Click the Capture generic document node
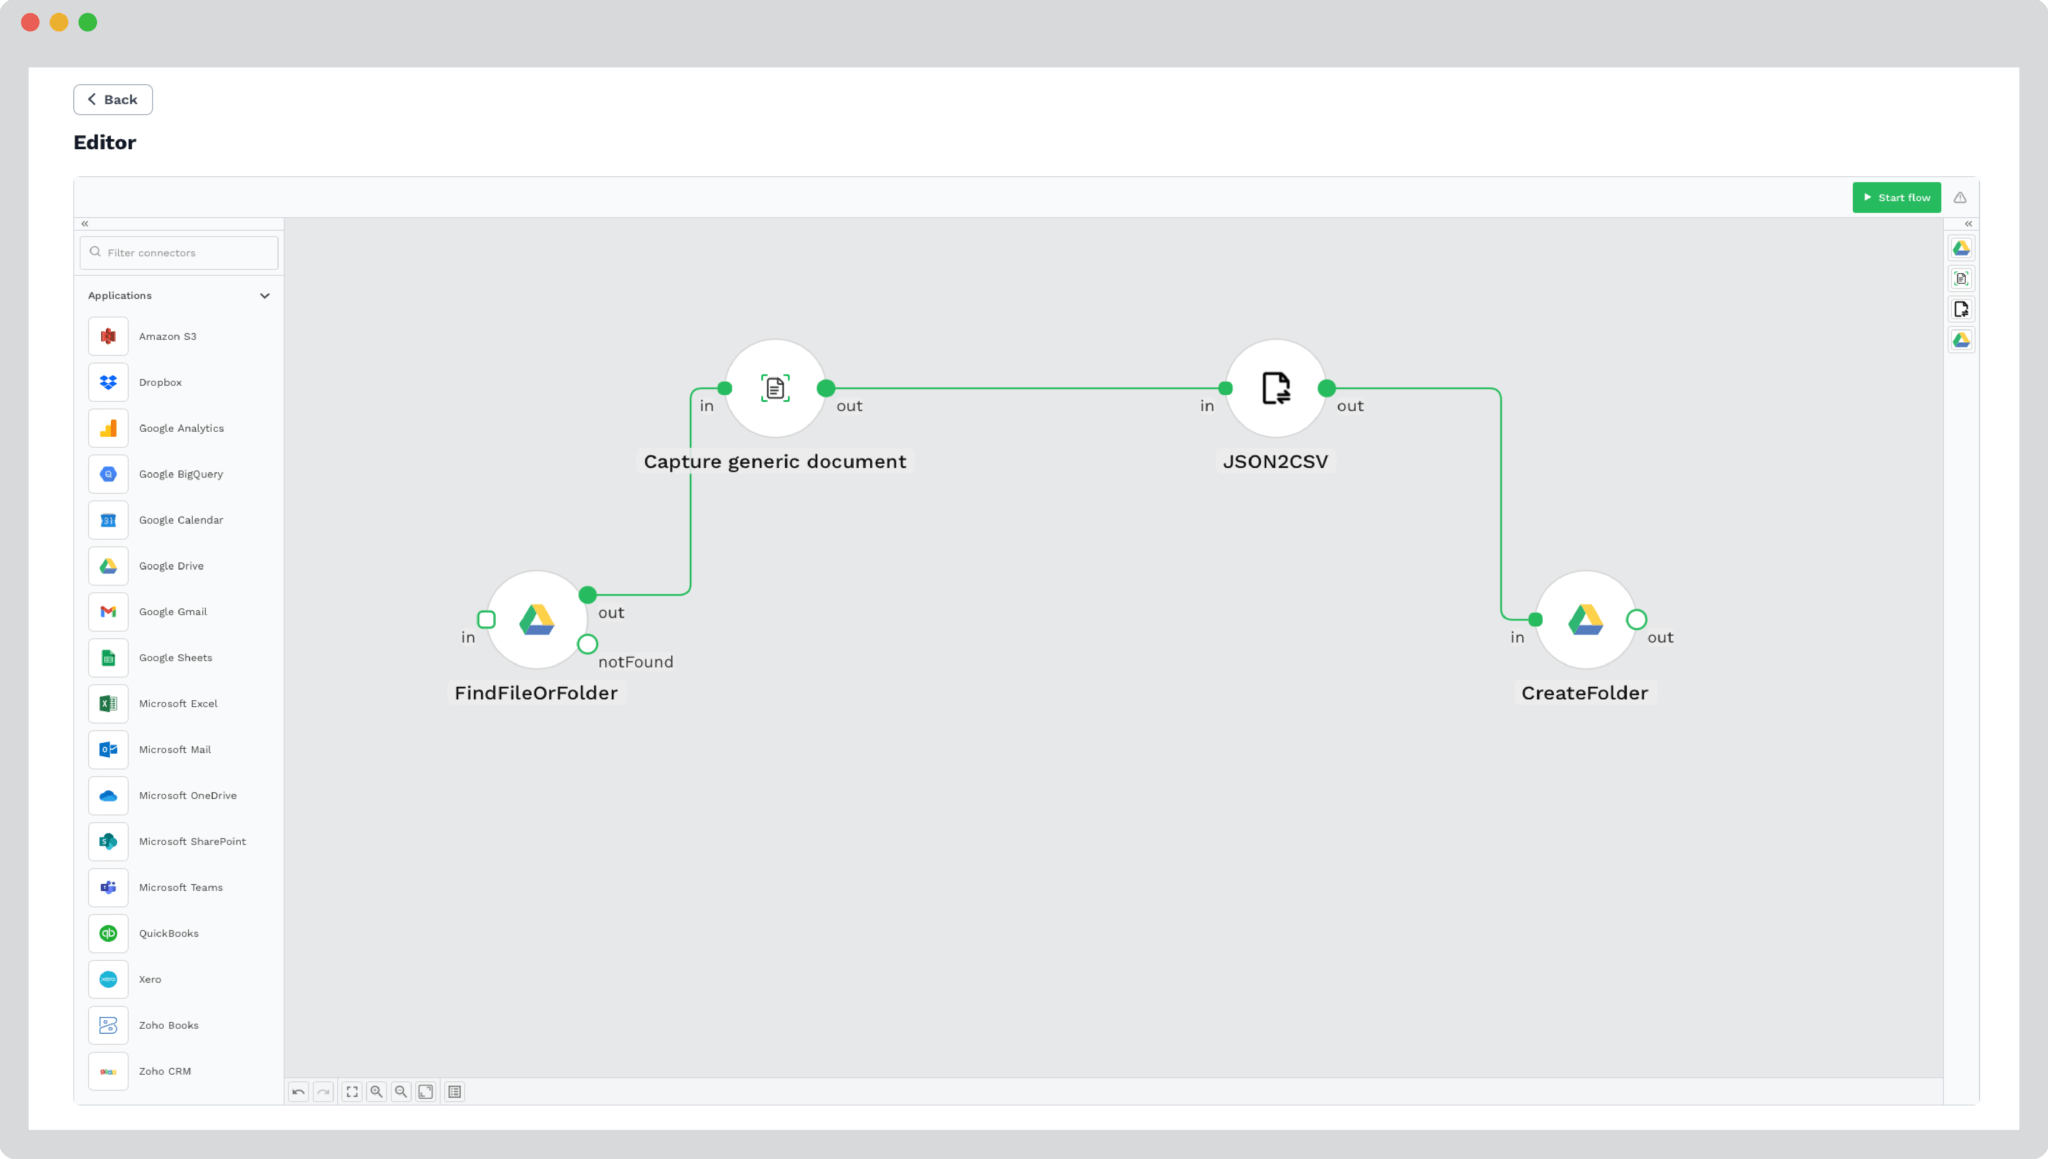Image resolution: width=2048 pixels, height=1159 pixels. [776, 389]
